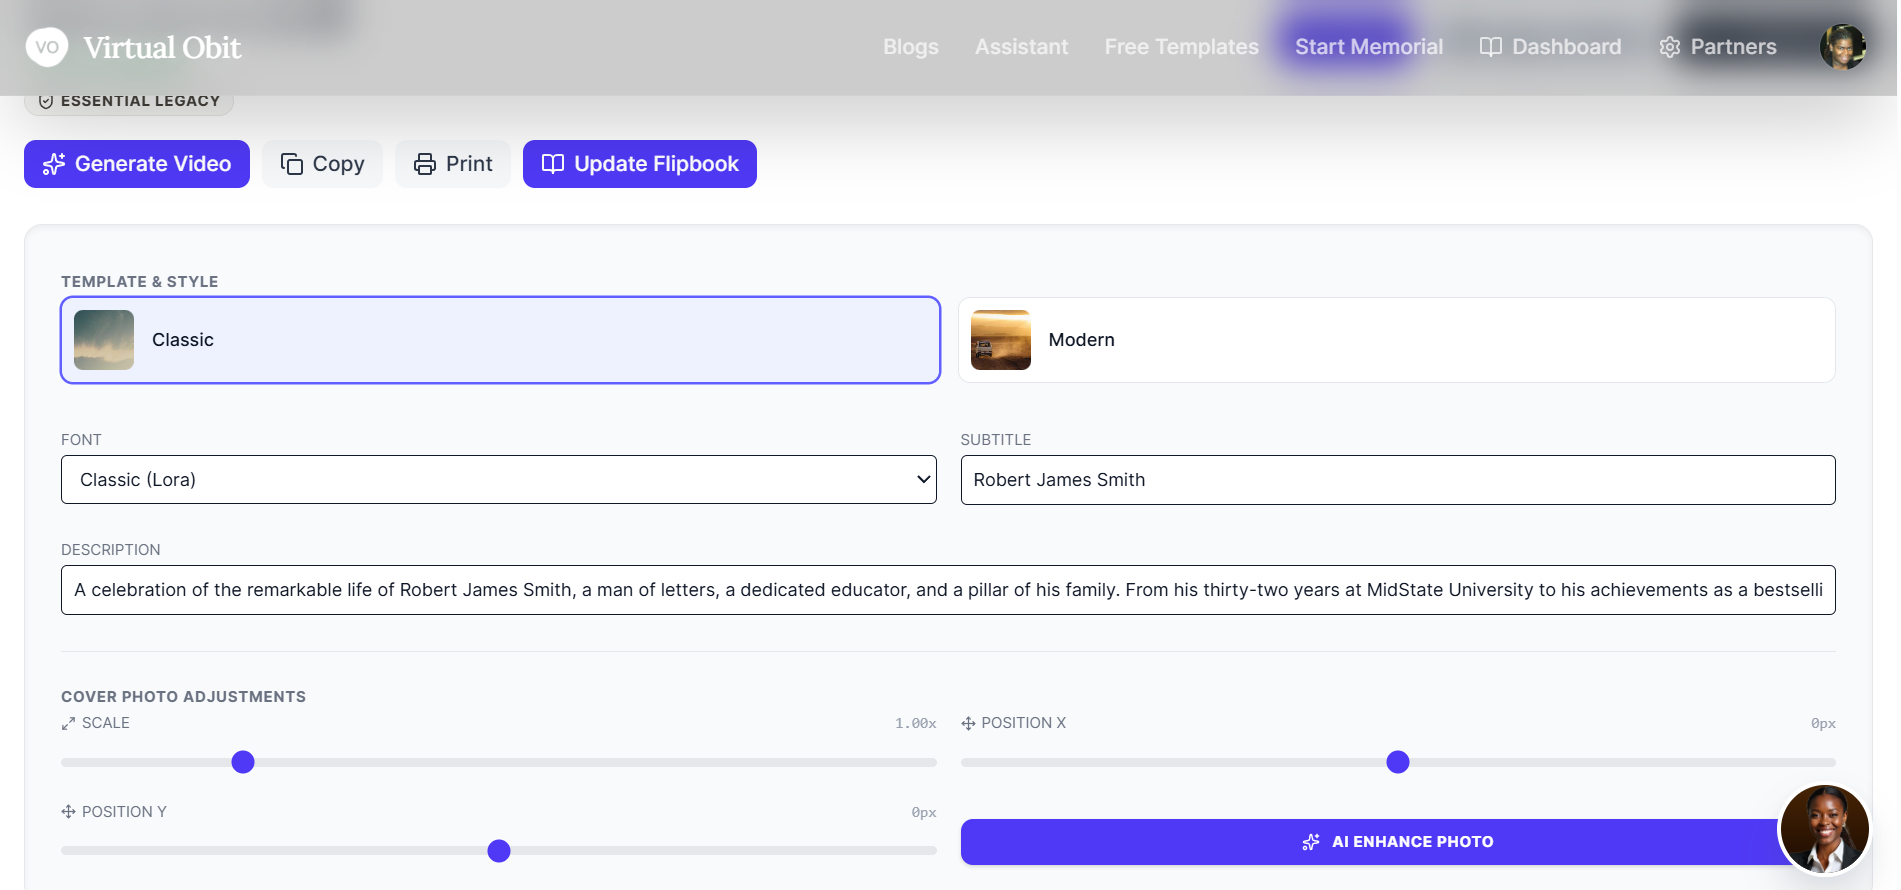Click the sparkle icon on AI Enhance Photo
The height and width of the screenshot is (890, 1901).
pyautogui.click(x=1311, y=842)
